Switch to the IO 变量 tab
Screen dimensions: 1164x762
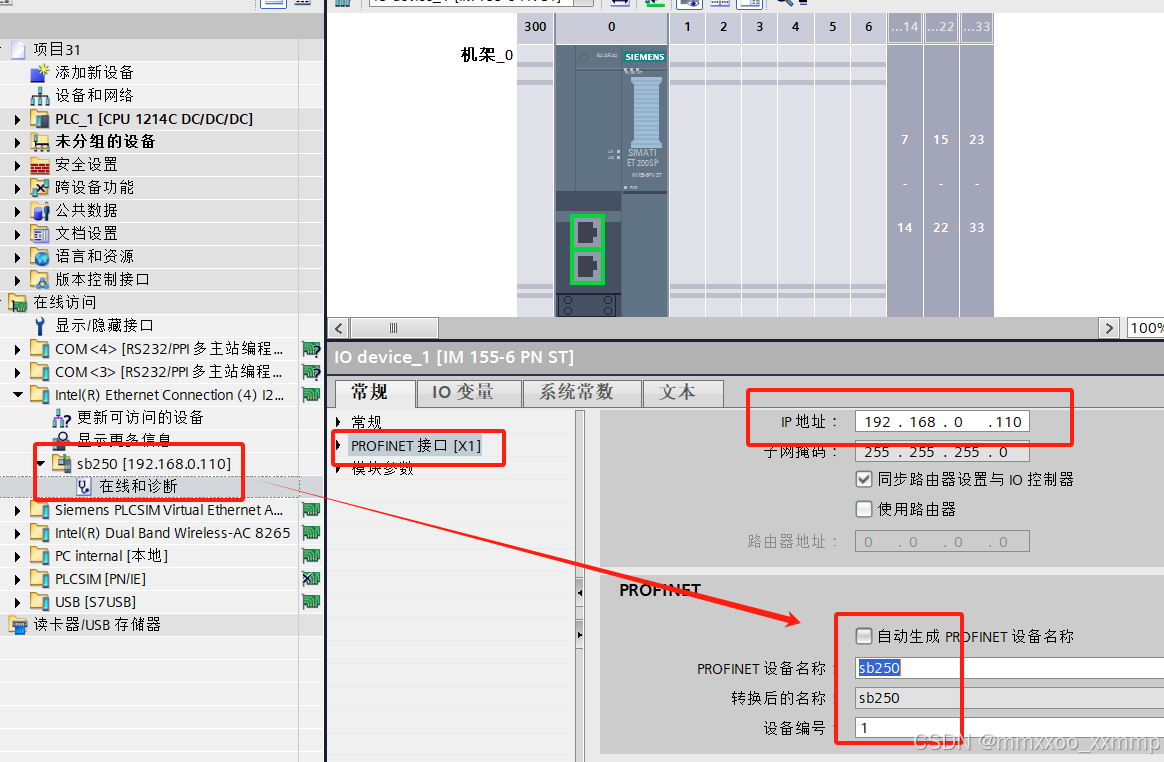pyautogui.click(x=468, y=393)
